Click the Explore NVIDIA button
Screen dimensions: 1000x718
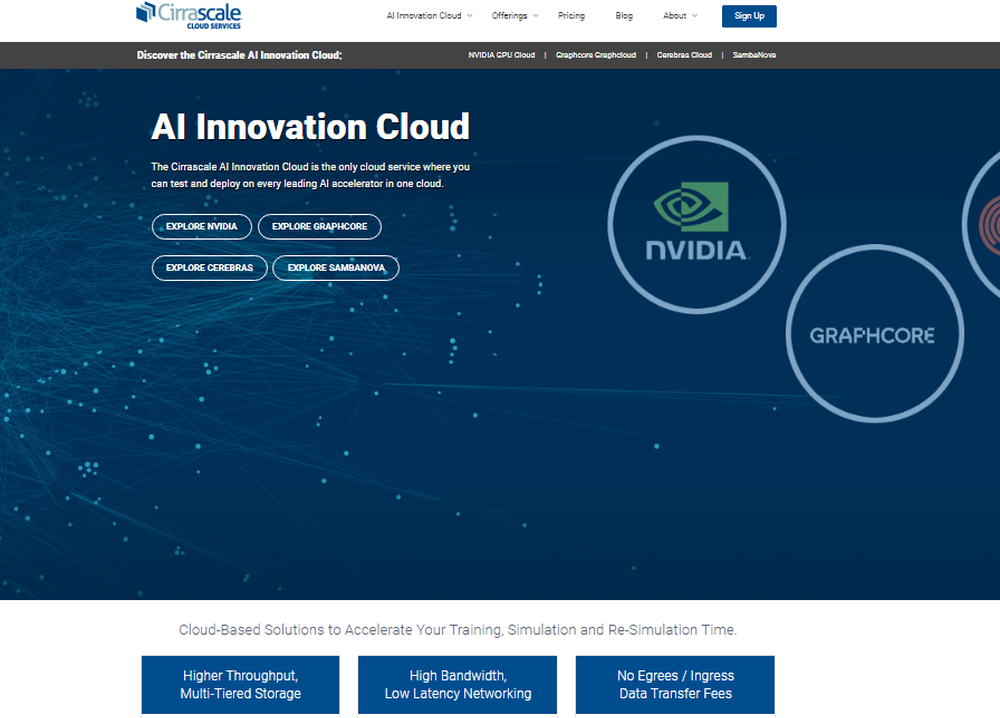pyautogui.click(x=202, y=227)
